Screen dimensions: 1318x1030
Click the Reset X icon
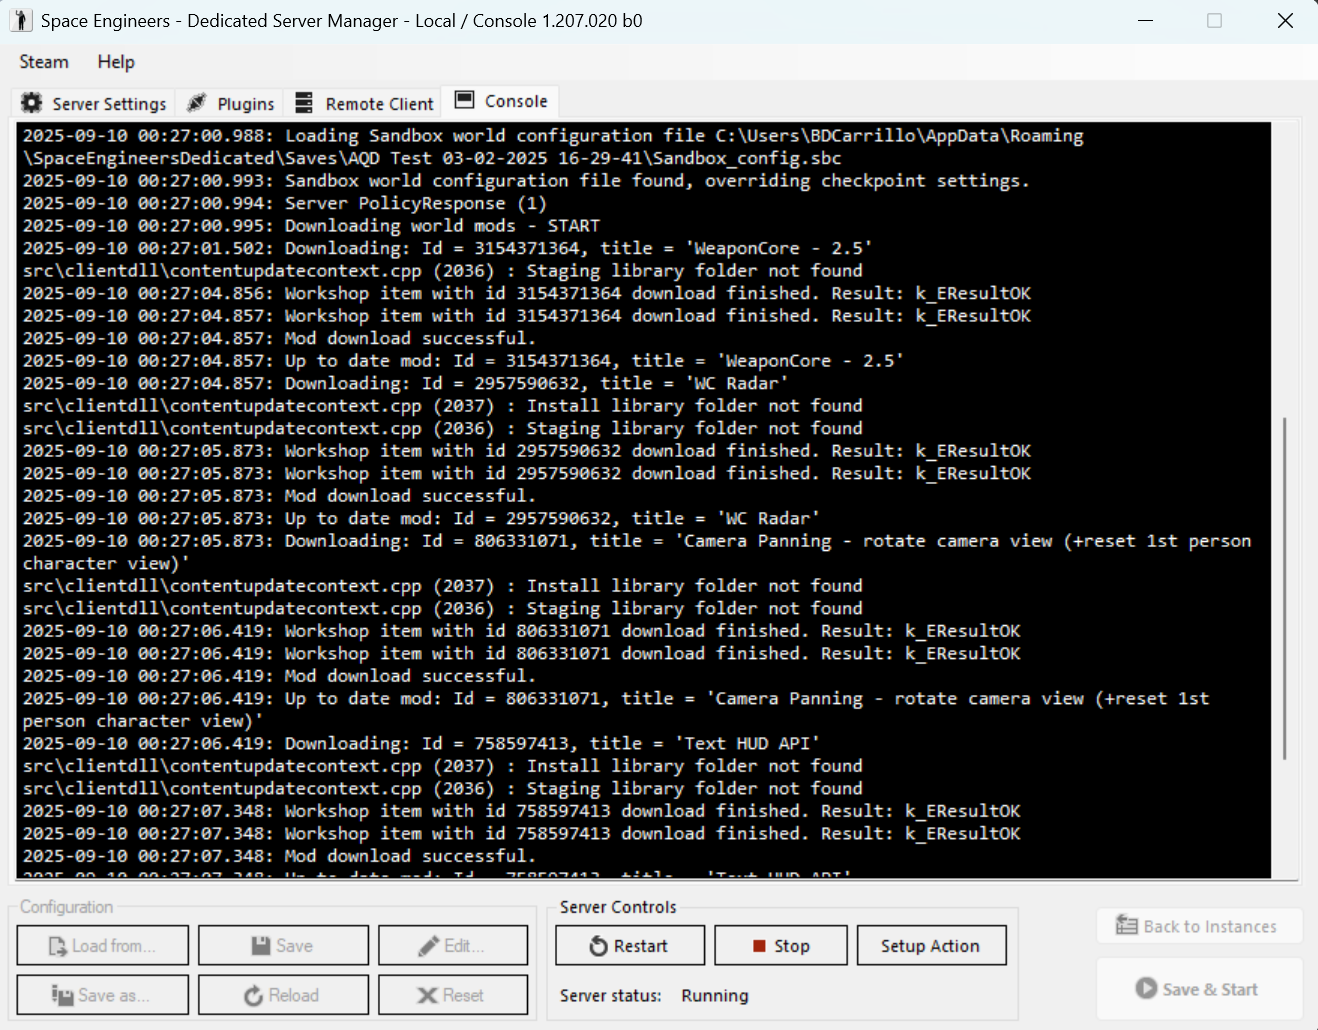point(427,995)
